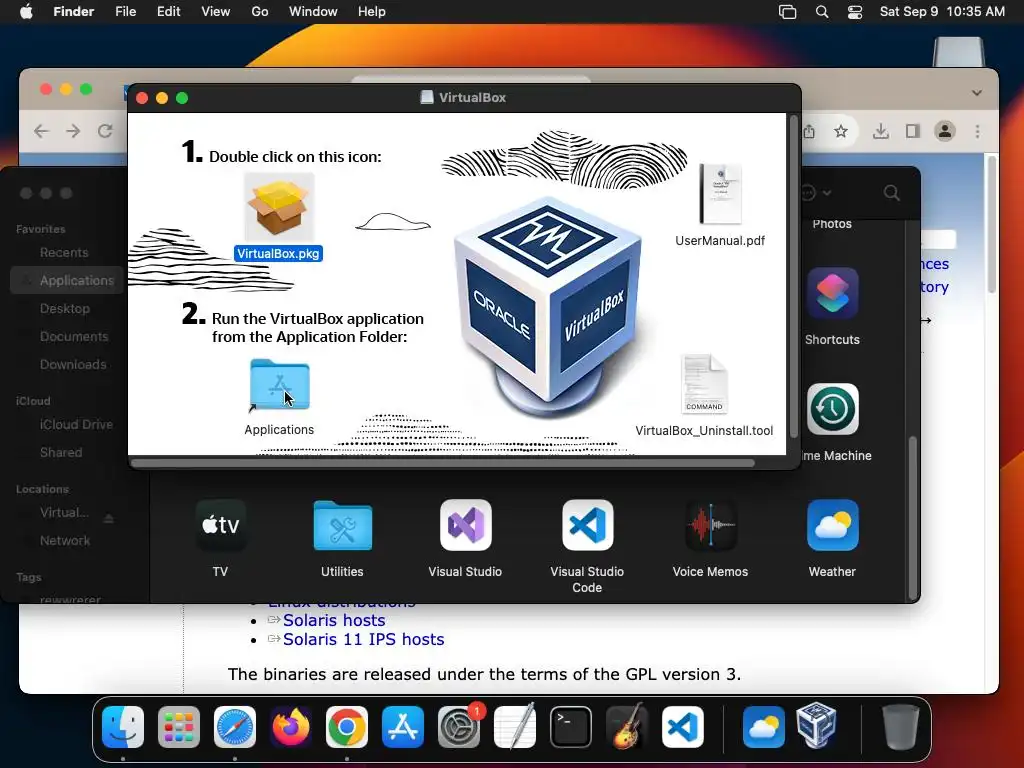Open the Time Machine app icon
The width and height of the screenshot is (1024, 768).
tap(833, 409)
